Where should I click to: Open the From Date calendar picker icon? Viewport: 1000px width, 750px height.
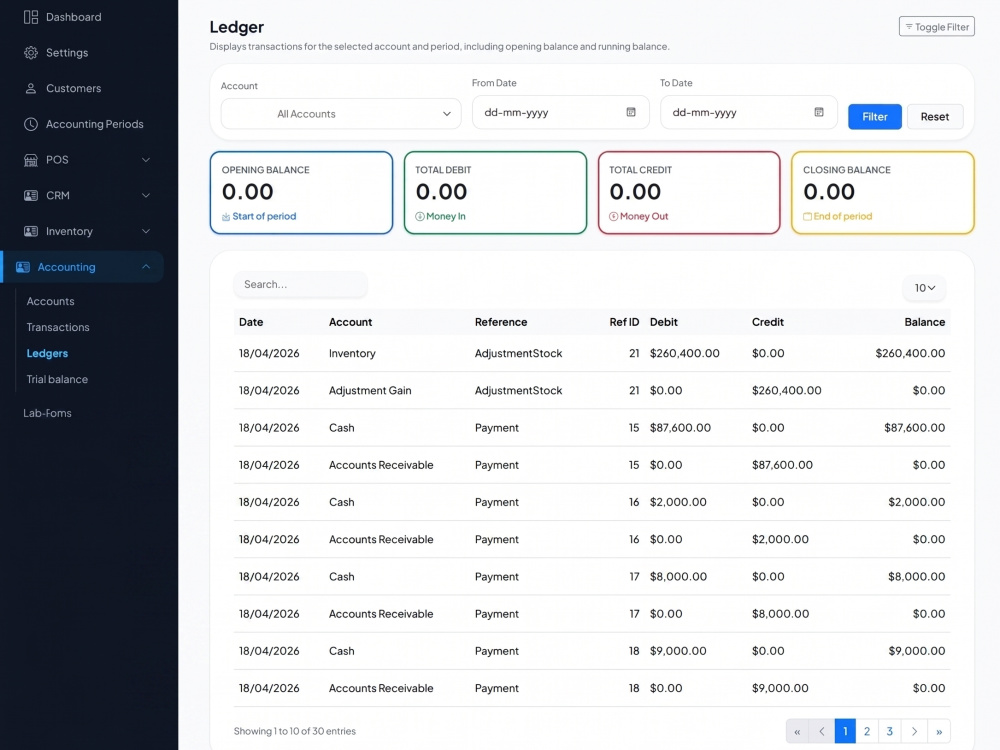point(631,112)
